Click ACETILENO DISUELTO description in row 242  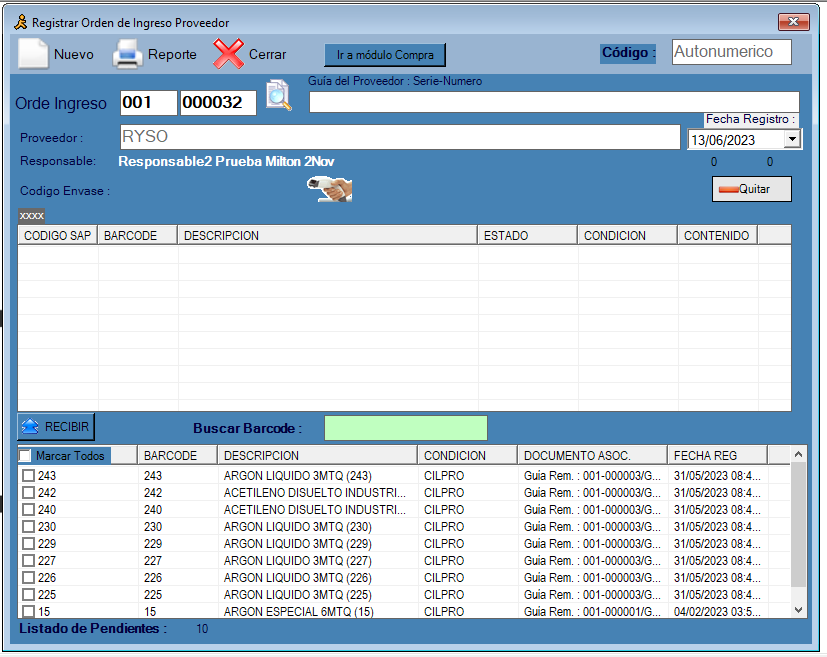[x=315, y=492]
